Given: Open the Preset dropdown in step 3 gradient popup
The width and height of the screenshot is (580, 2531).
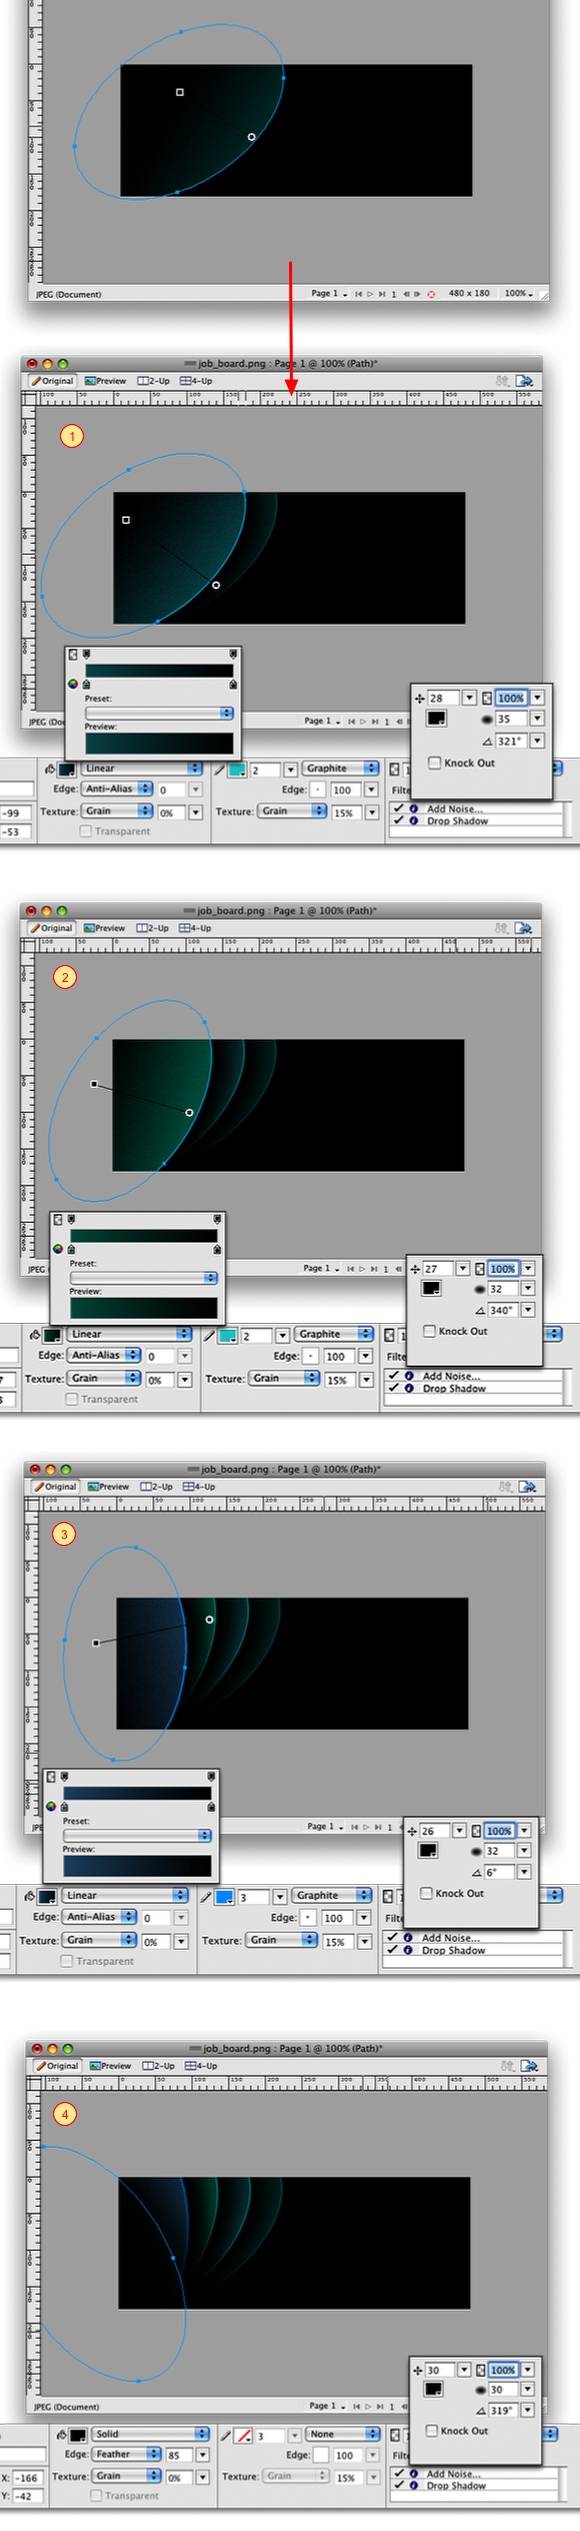Looking at the screenshot, I should [x=137, y=1835].
